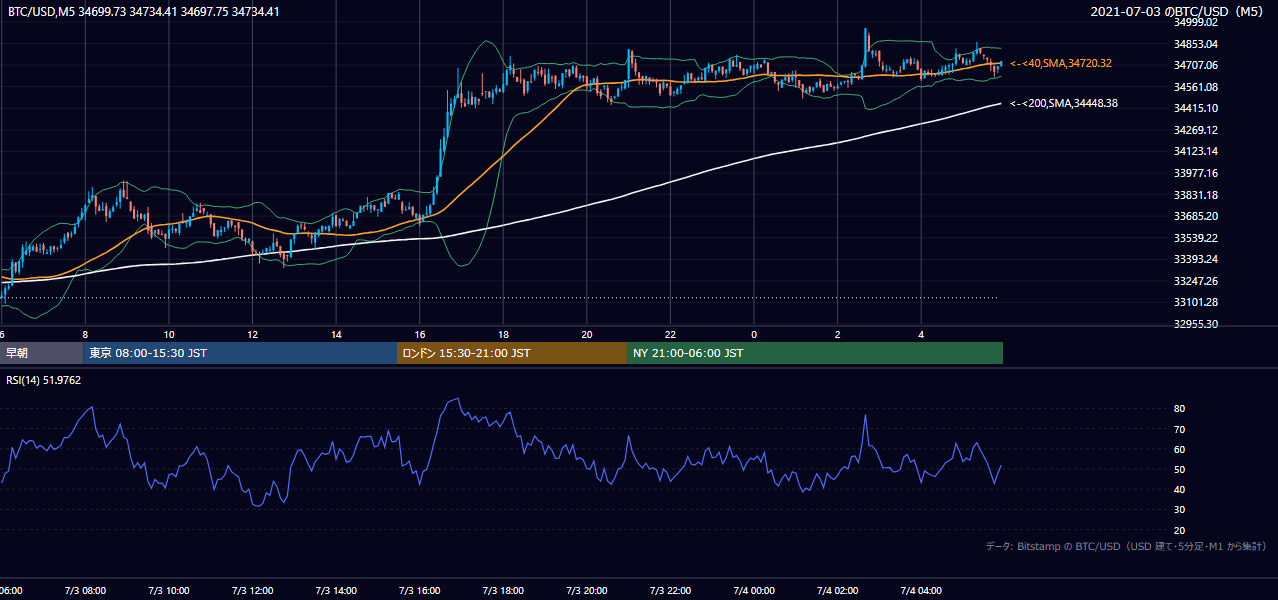Select the ロンドン 15:30-21:00 JST session band
The height and width of the screenshot is (600, 1278).
512,353
